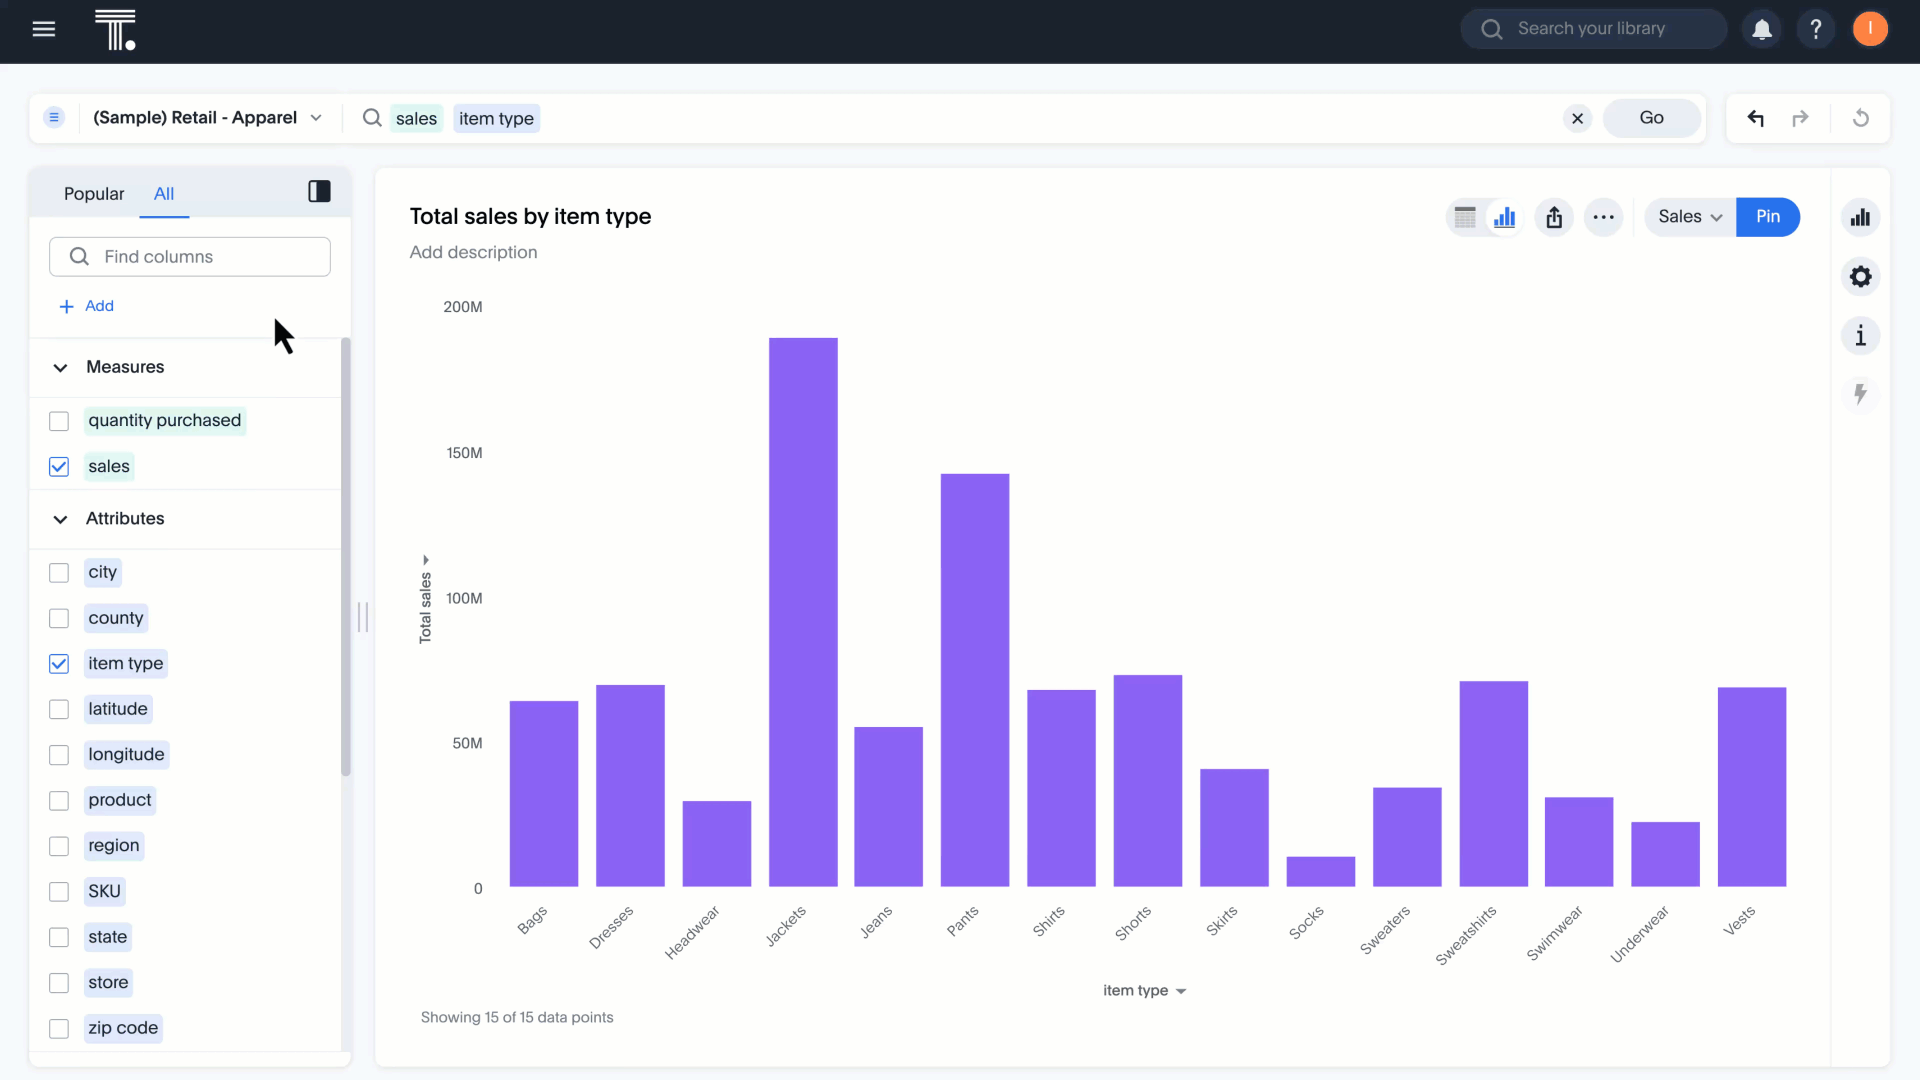Switch to table view of the answer

(x=1466, y=217)
